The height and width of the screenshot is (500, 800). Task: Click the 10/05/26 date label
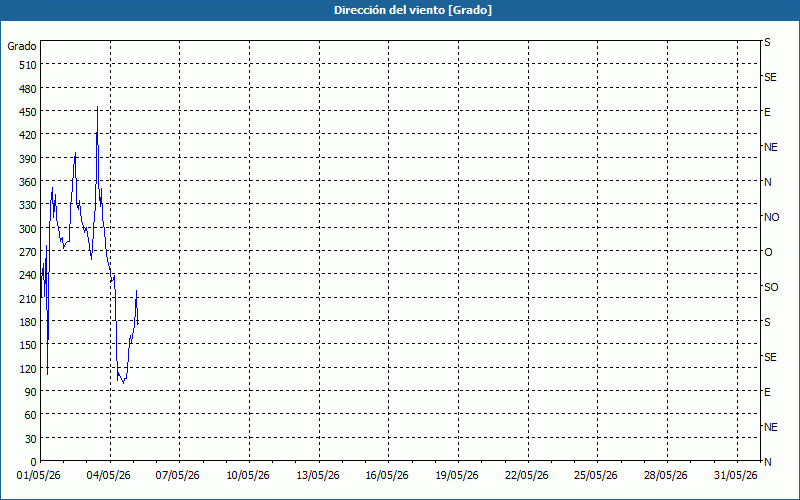point(248,476)
